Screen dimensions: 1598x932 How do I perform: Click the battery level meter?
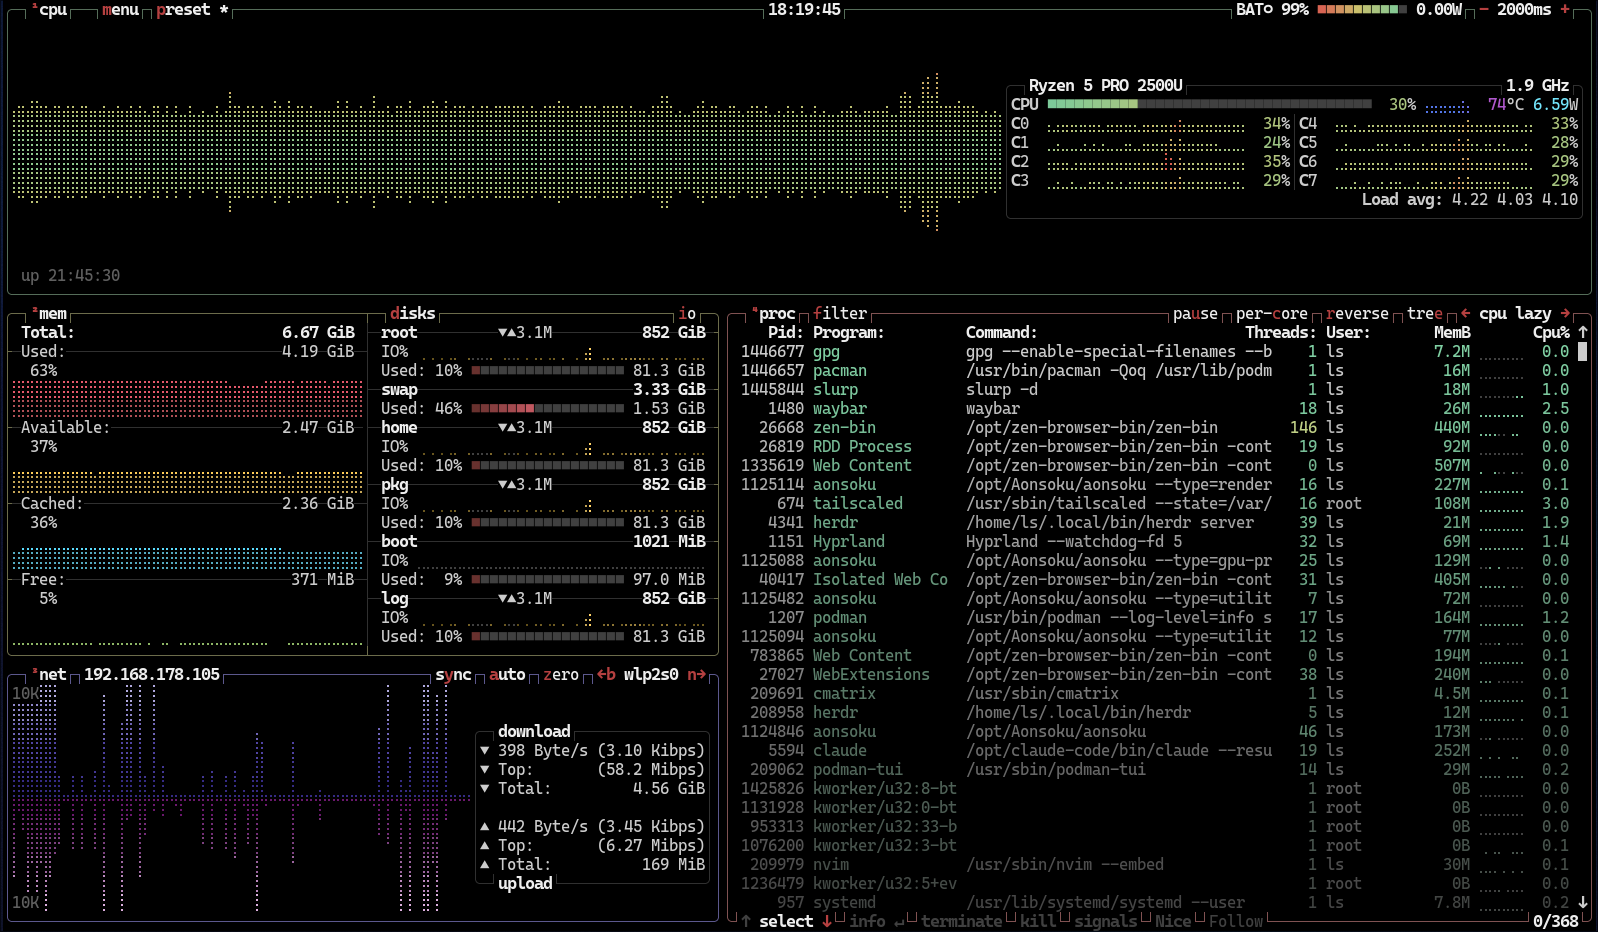(x=1361, y=9)
